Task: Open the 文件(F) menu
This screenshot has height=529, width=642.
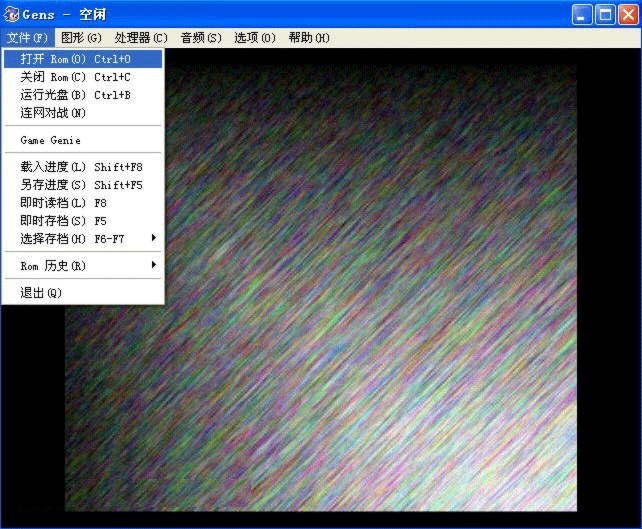Action: (x=27, y=38)
